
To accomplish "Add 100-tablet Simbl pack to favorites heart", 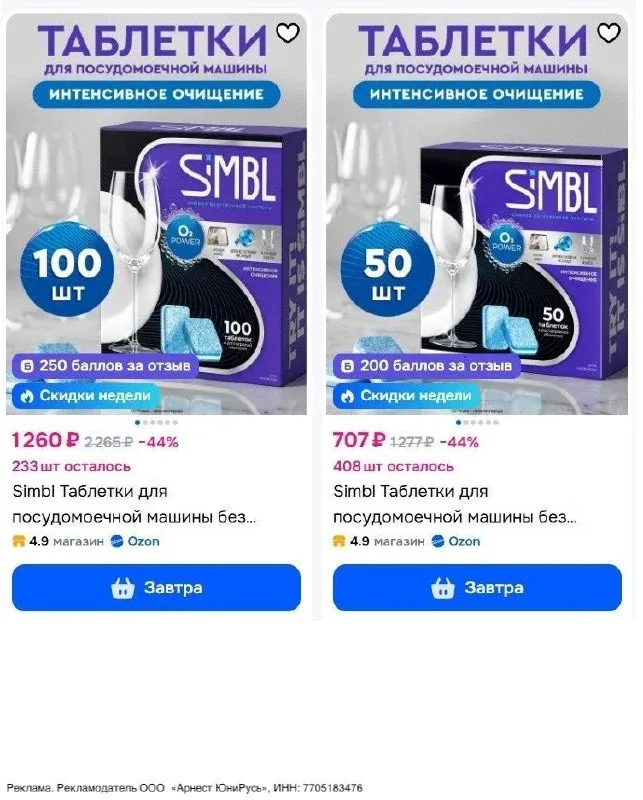I will [x=288, y=33].
